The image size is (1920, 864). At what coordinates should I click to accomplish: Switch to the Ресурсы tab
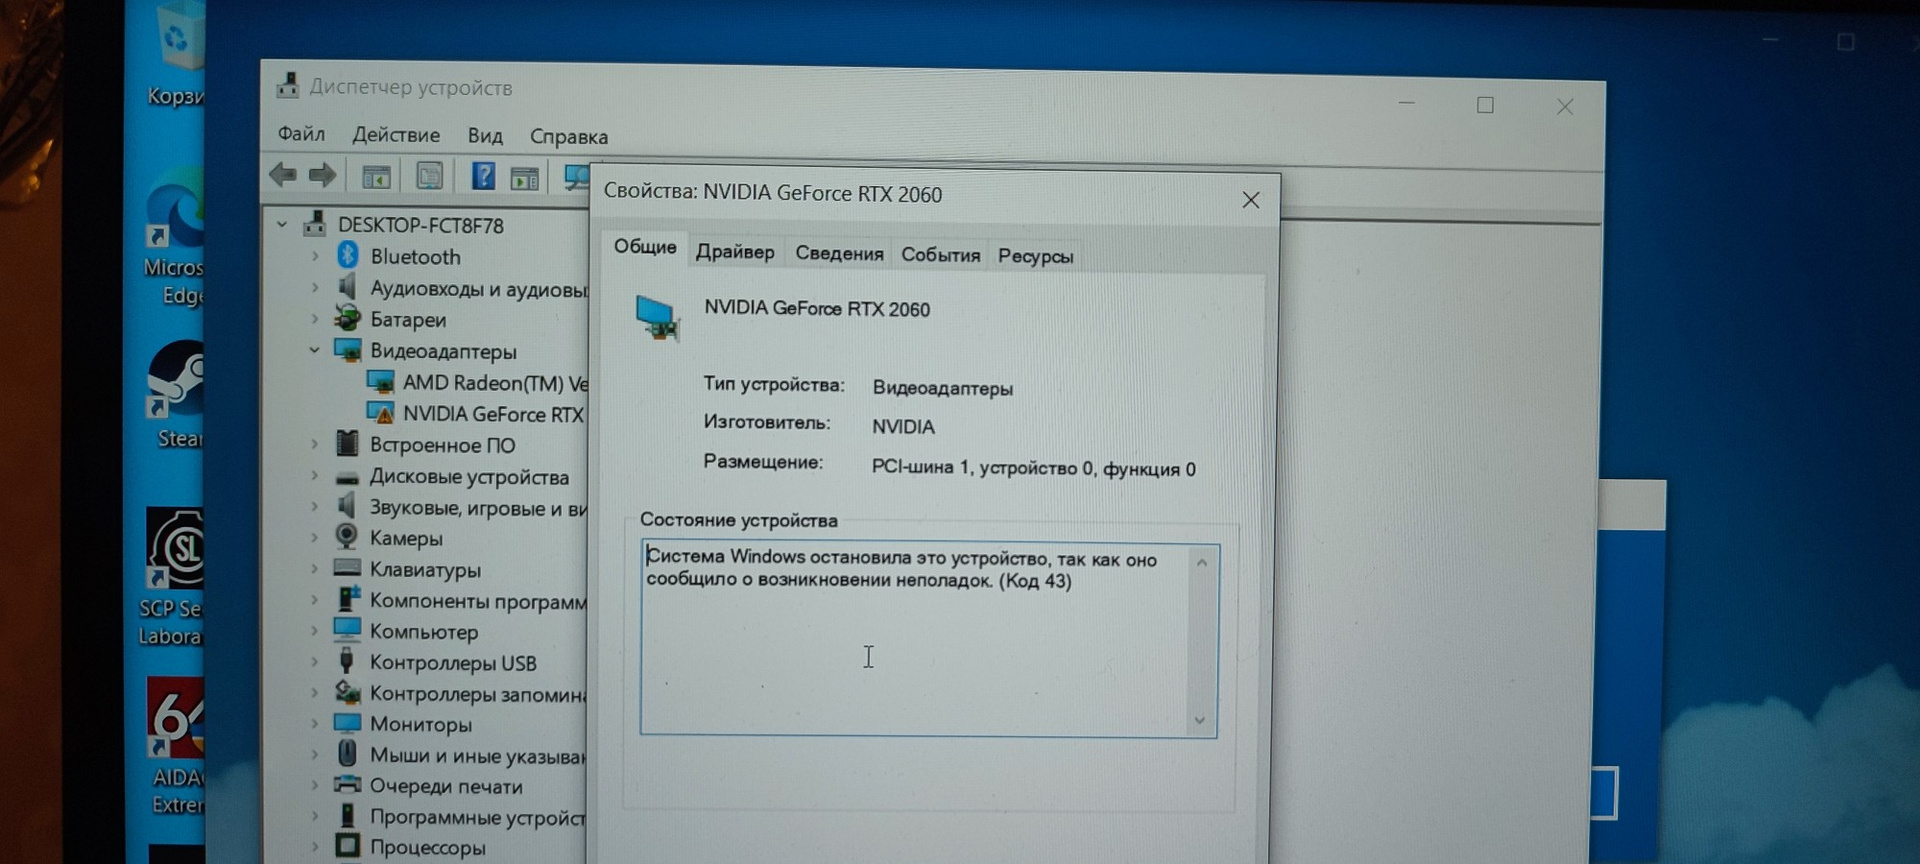1035,256
